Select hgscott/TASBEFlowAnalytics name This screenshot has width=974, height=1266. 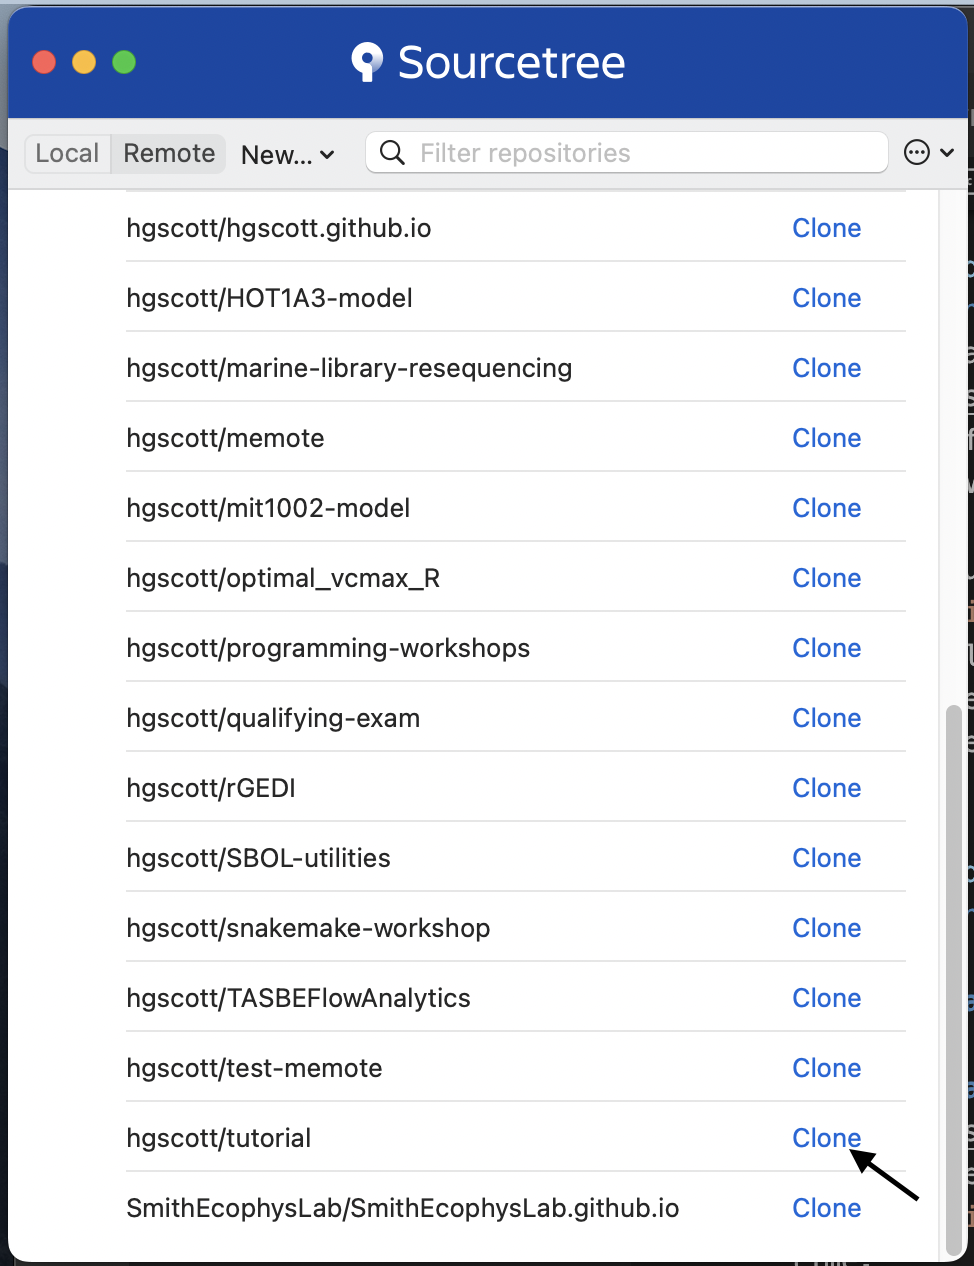click(x=298, y=998)
